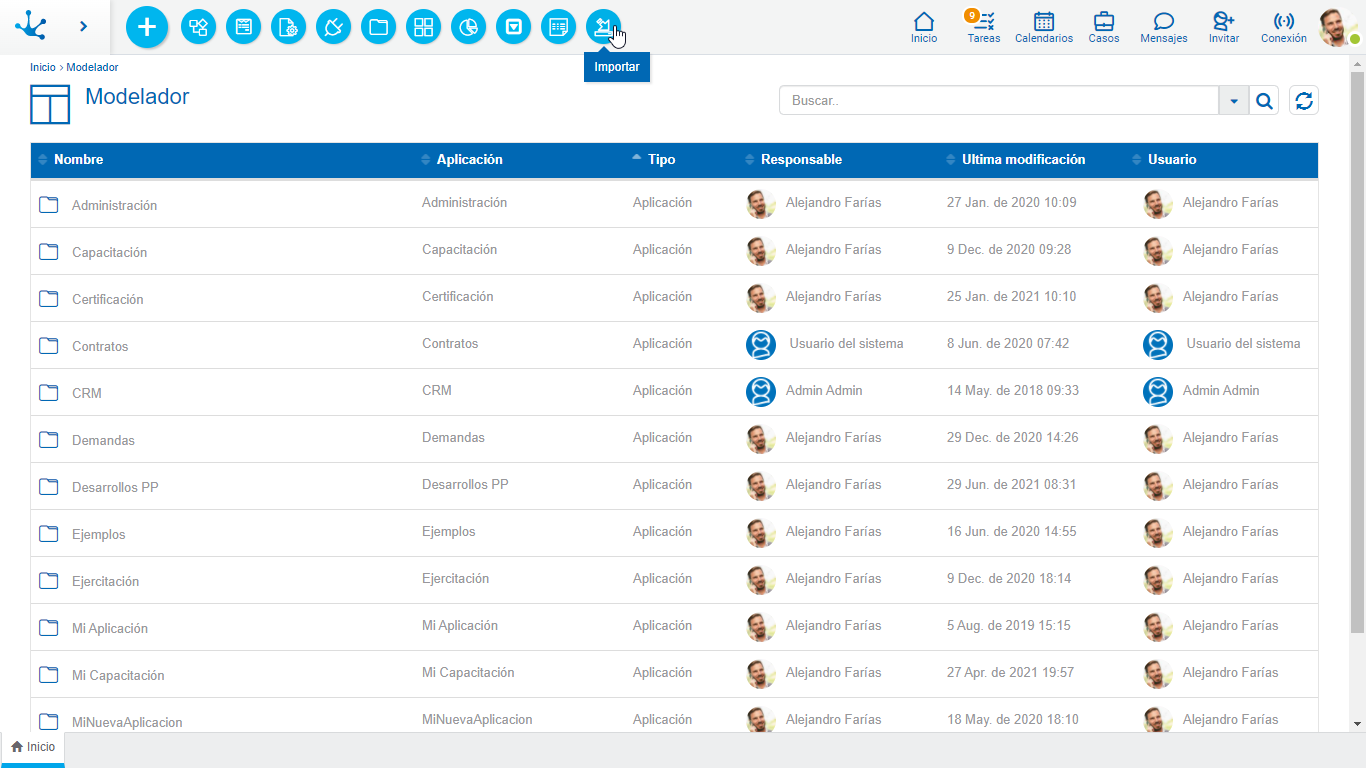
Task: Click the magnifying glass search button
Action: 1264,100
